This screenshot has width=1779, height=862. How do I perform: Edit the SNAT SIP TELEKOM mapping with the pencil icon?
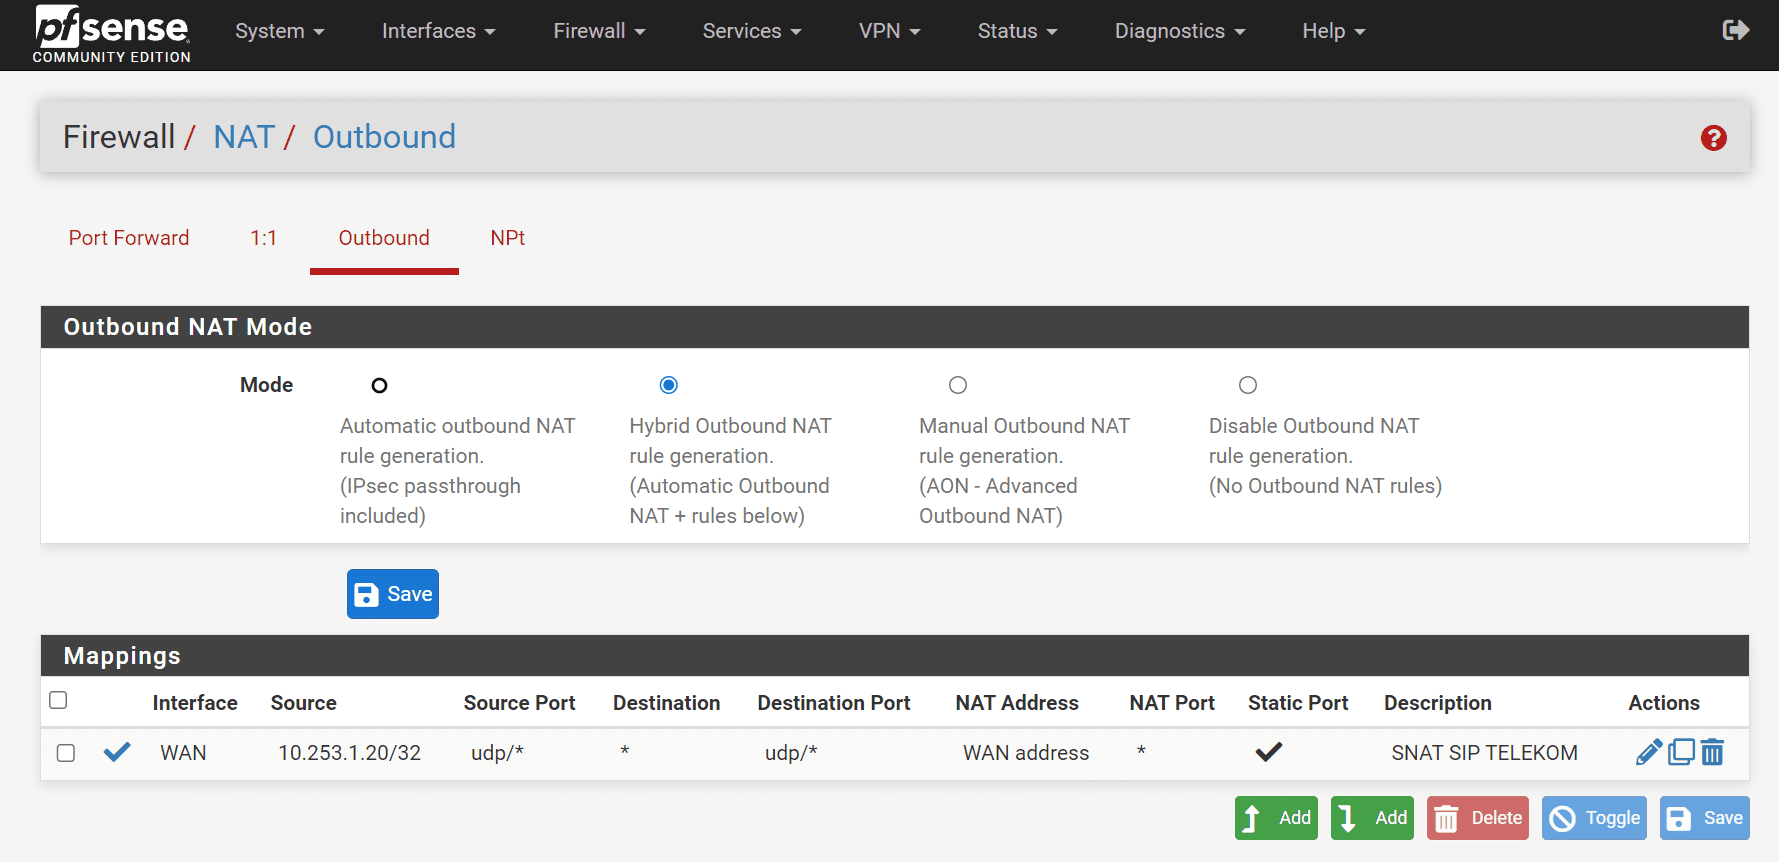1649,752
